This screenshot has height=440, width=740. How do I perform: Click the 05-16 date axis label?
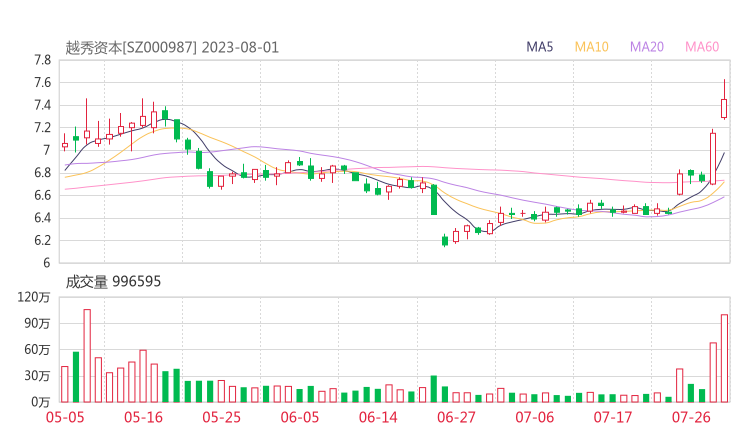point(143,417)
